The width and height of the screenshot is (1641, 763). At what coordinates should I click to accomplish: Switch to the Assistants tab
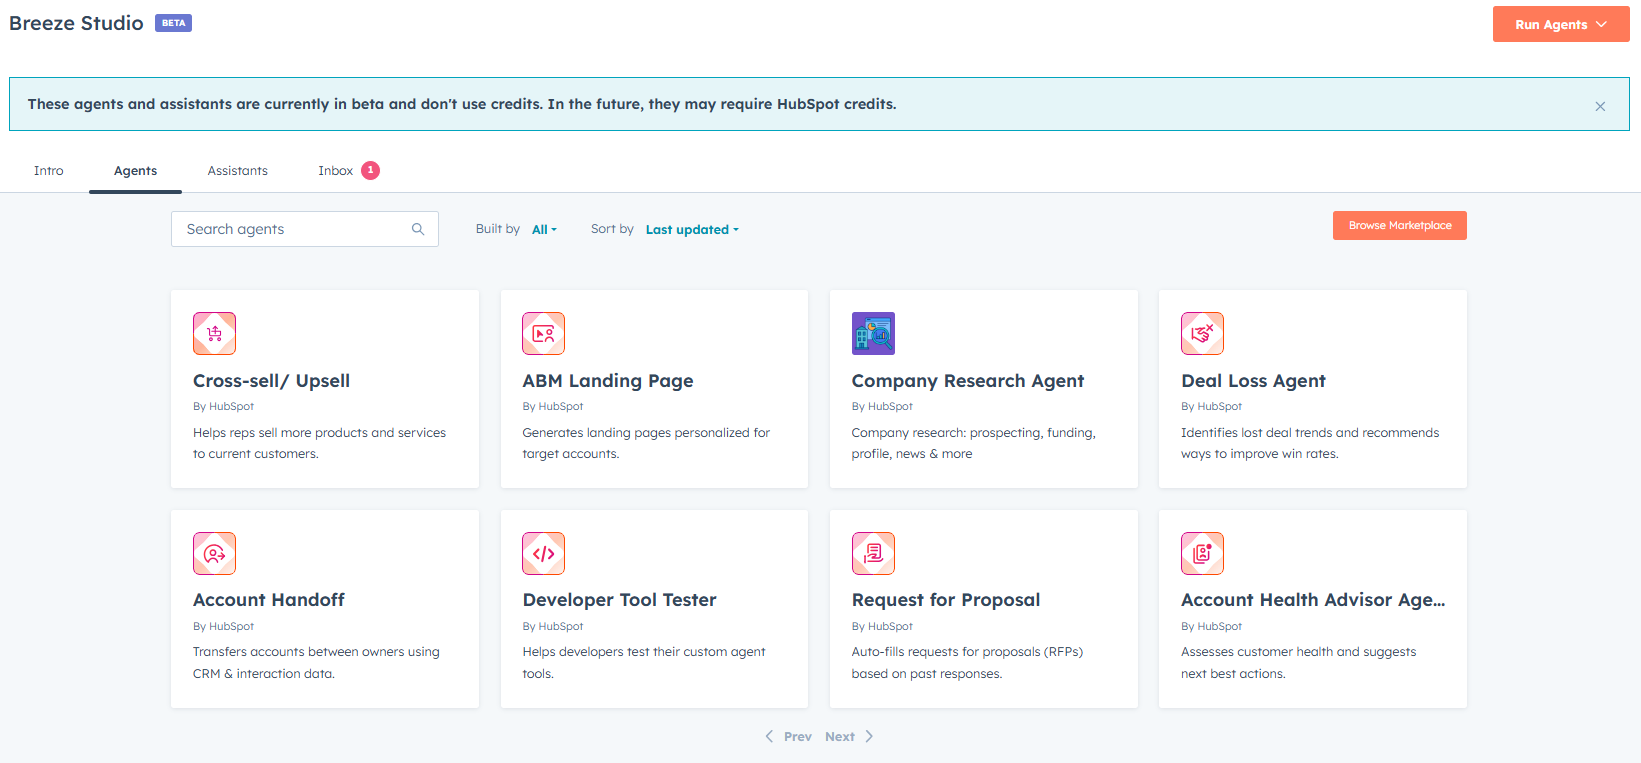pyautogui.click(x=237, y=171)
